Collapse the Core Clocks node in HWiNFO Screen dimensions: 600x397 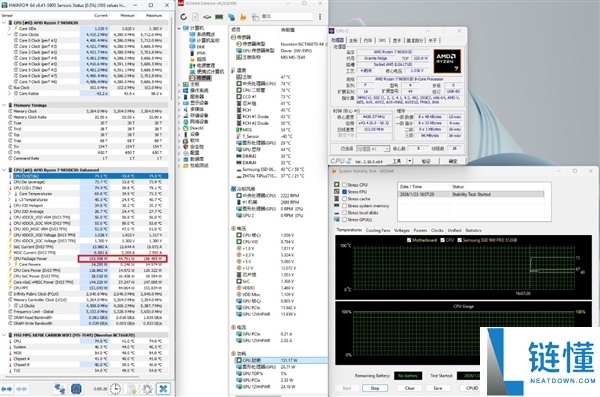(x=10, y=34)
